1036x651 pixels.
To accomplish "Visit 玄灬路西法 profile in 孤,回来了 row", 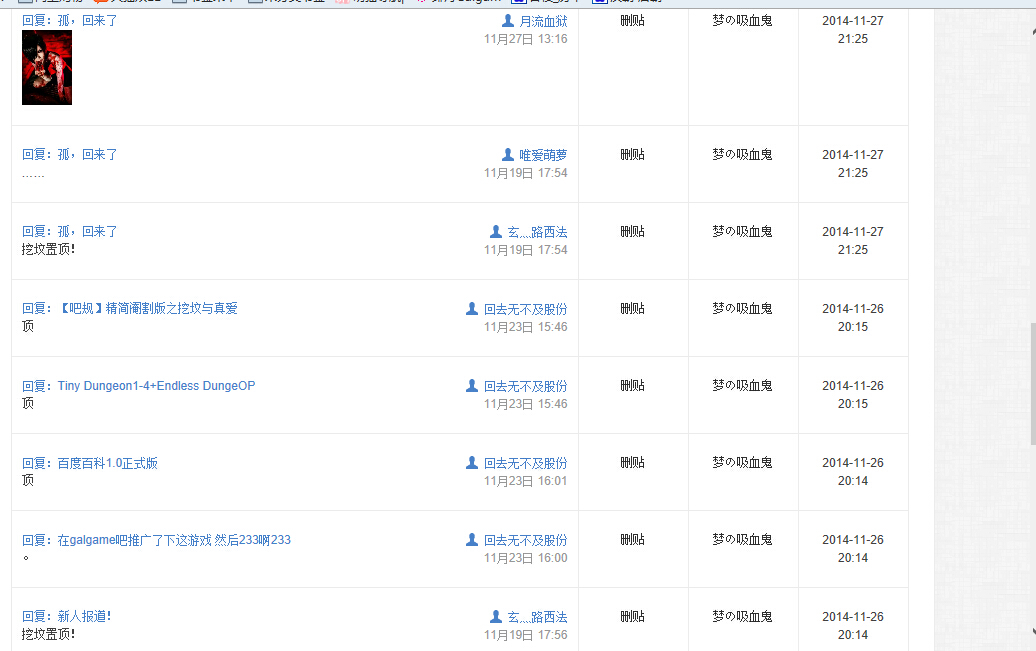I will click(x=537, y=232).
